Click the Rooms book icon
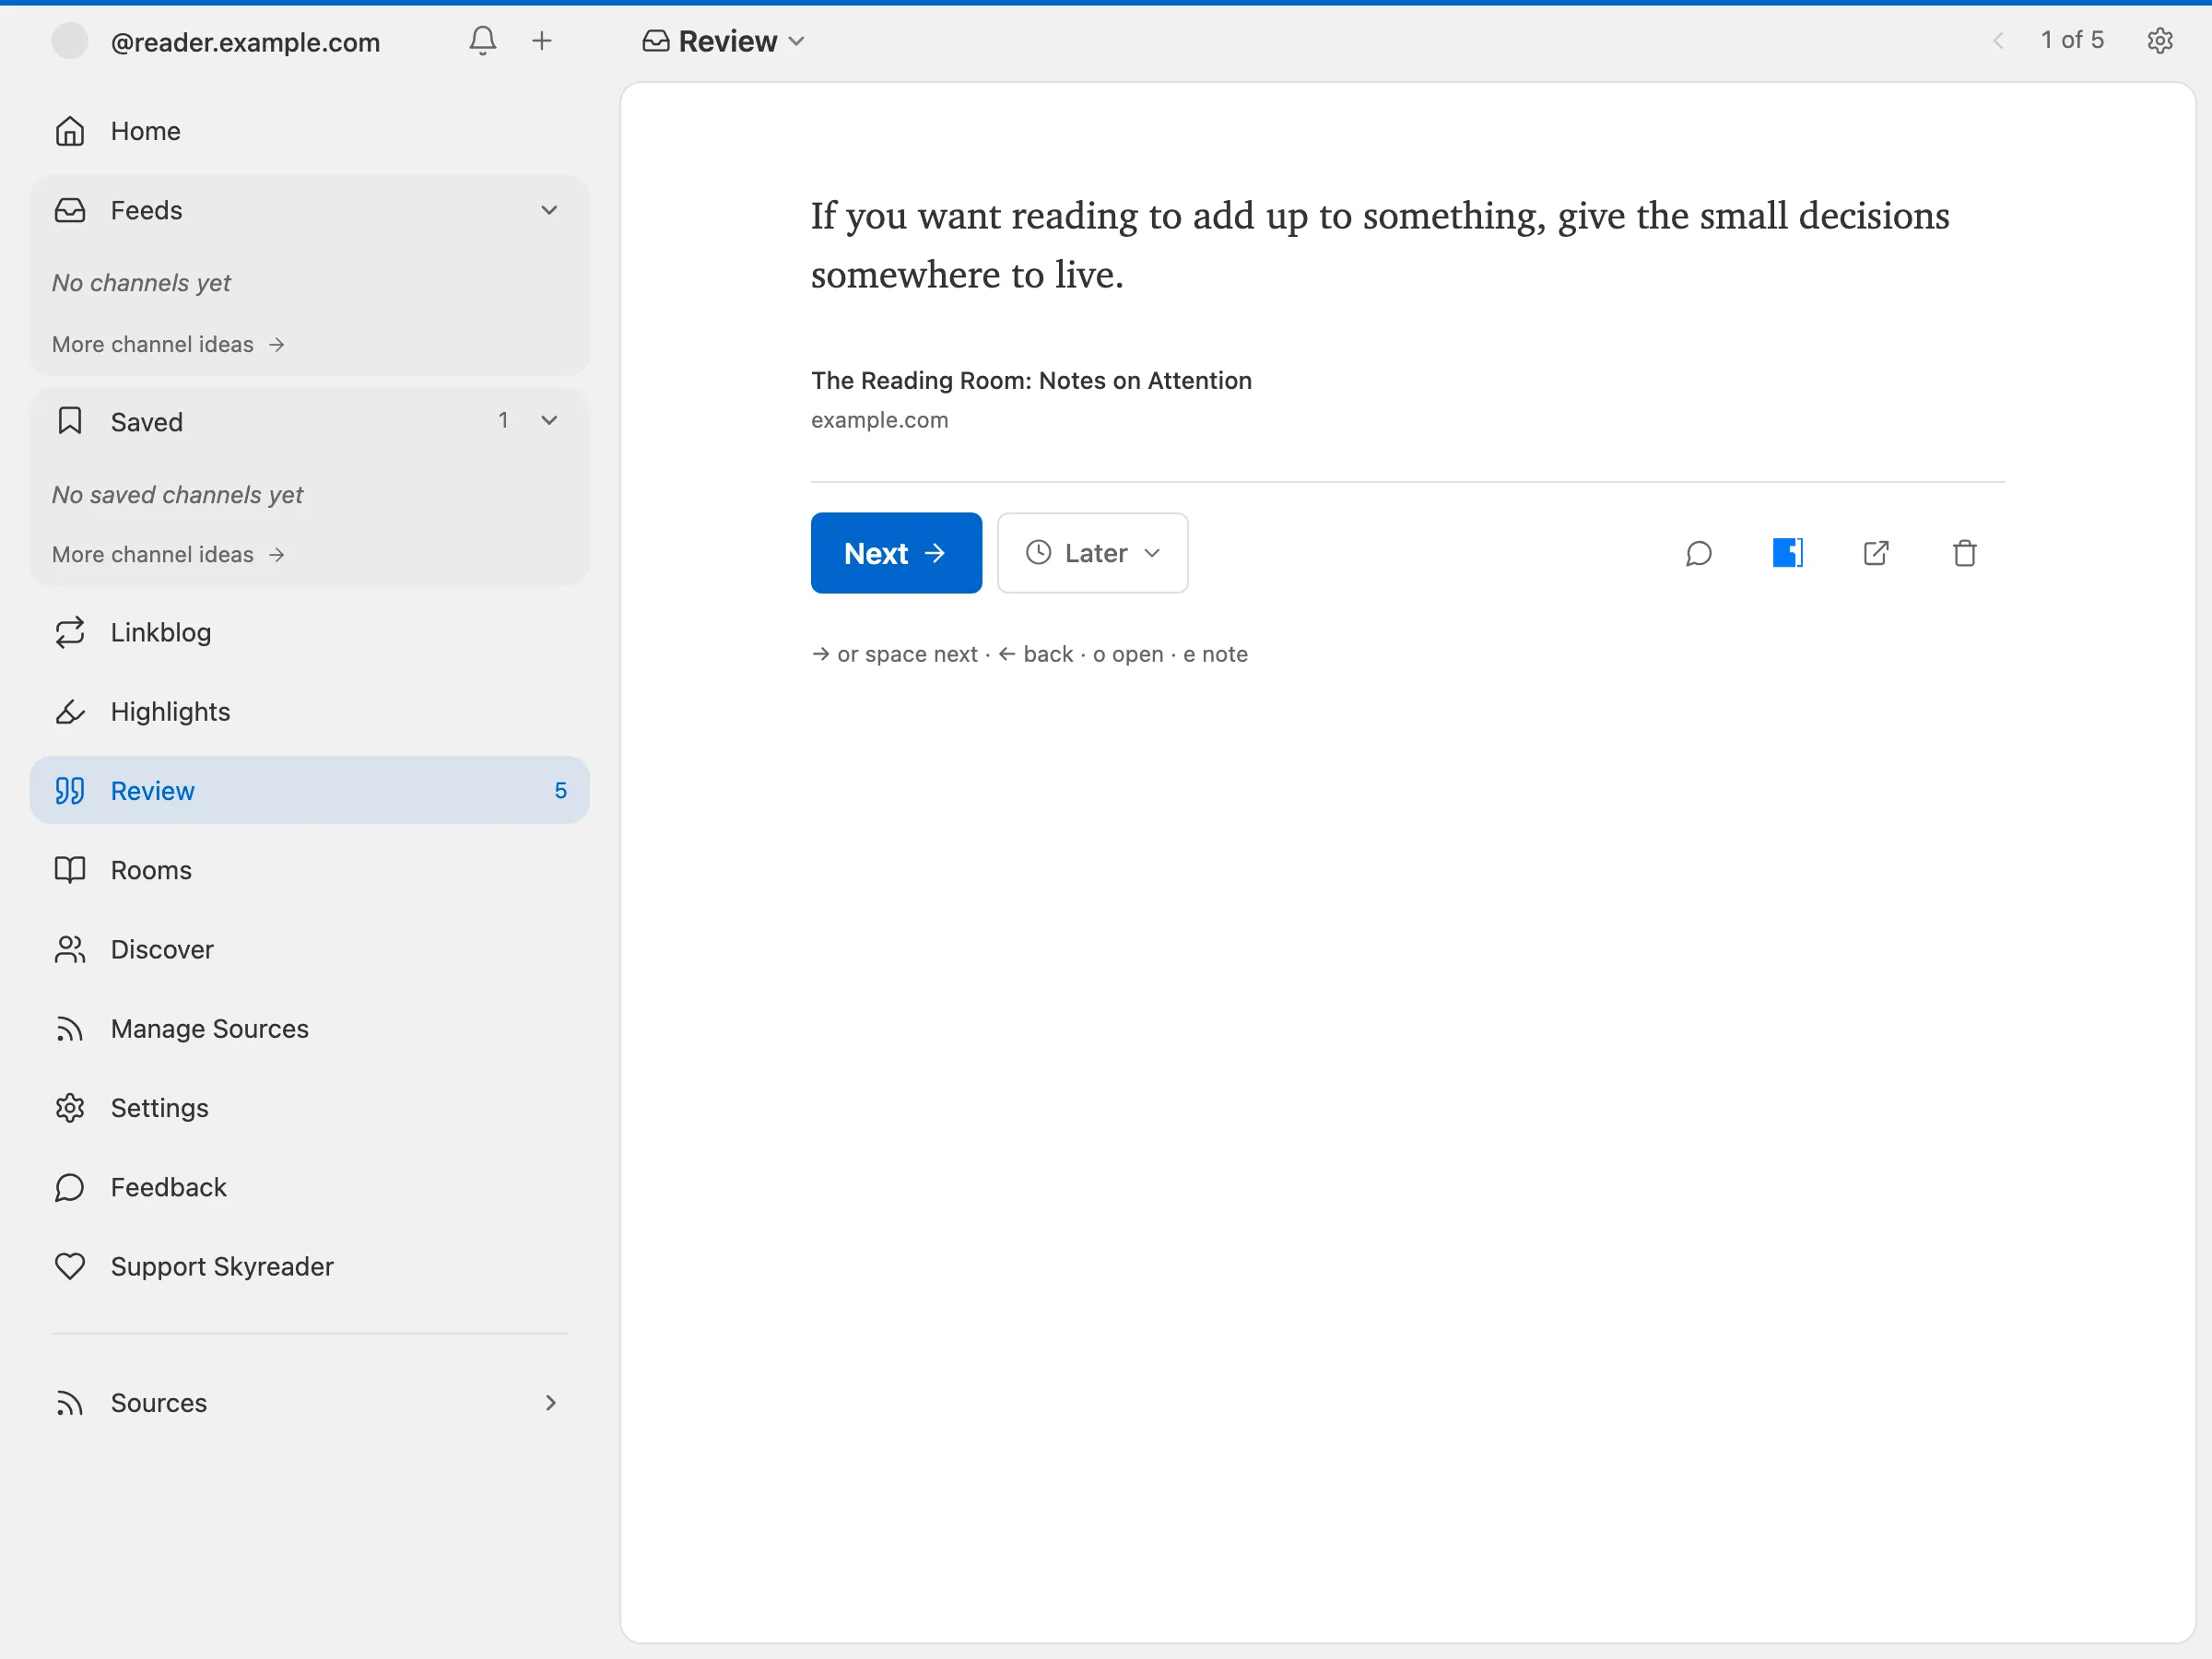 (x=70, y=870)
